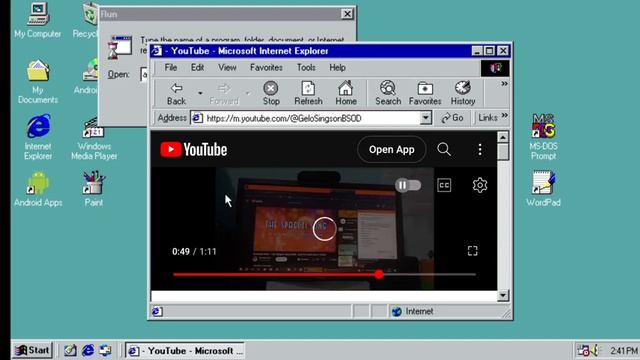Screen dimensions: 640x360
Task: Go to the Home page
Action: point(346,93)
